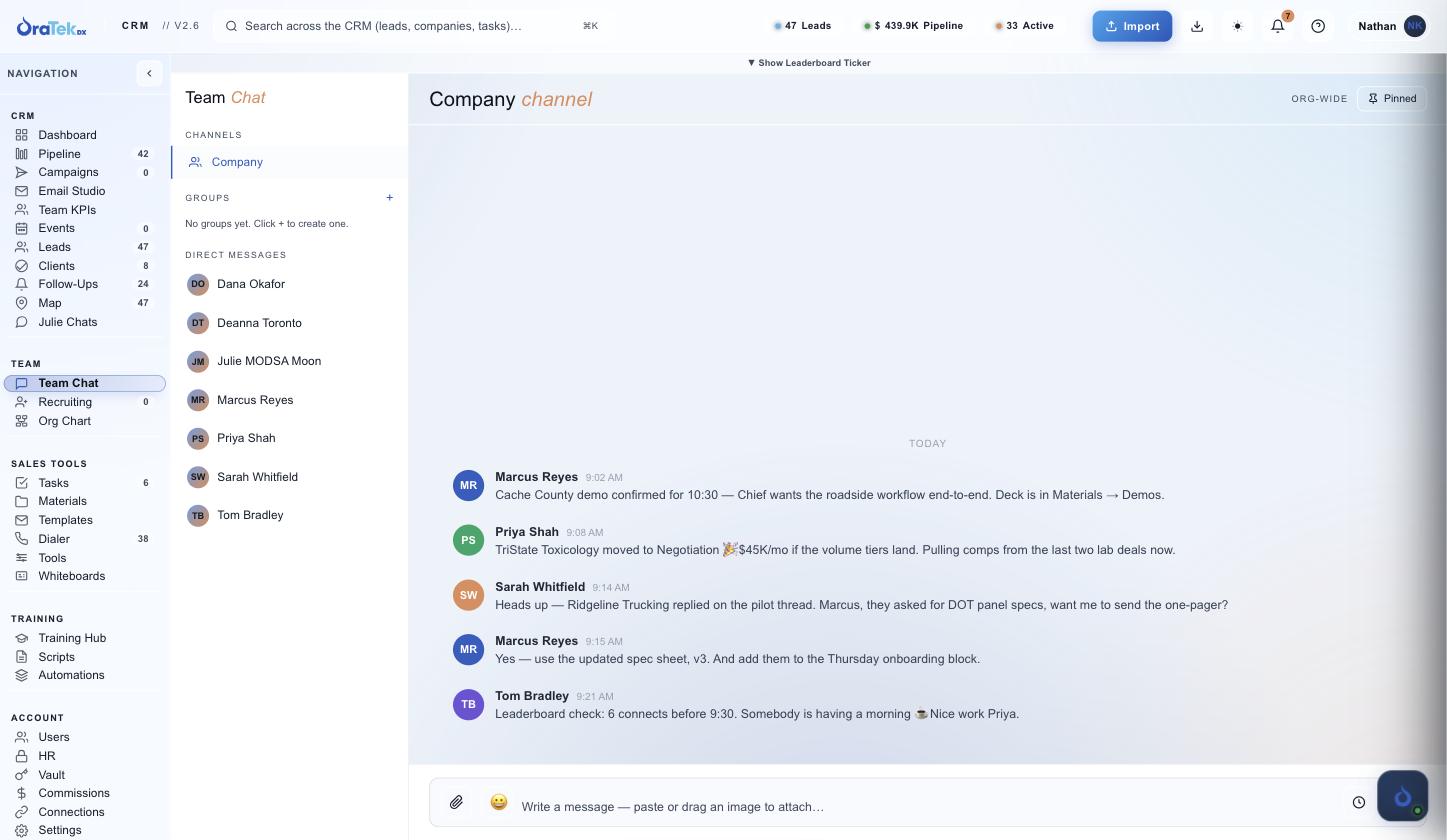
Task: Open the notifications bell
Action: coord(1278,26)
